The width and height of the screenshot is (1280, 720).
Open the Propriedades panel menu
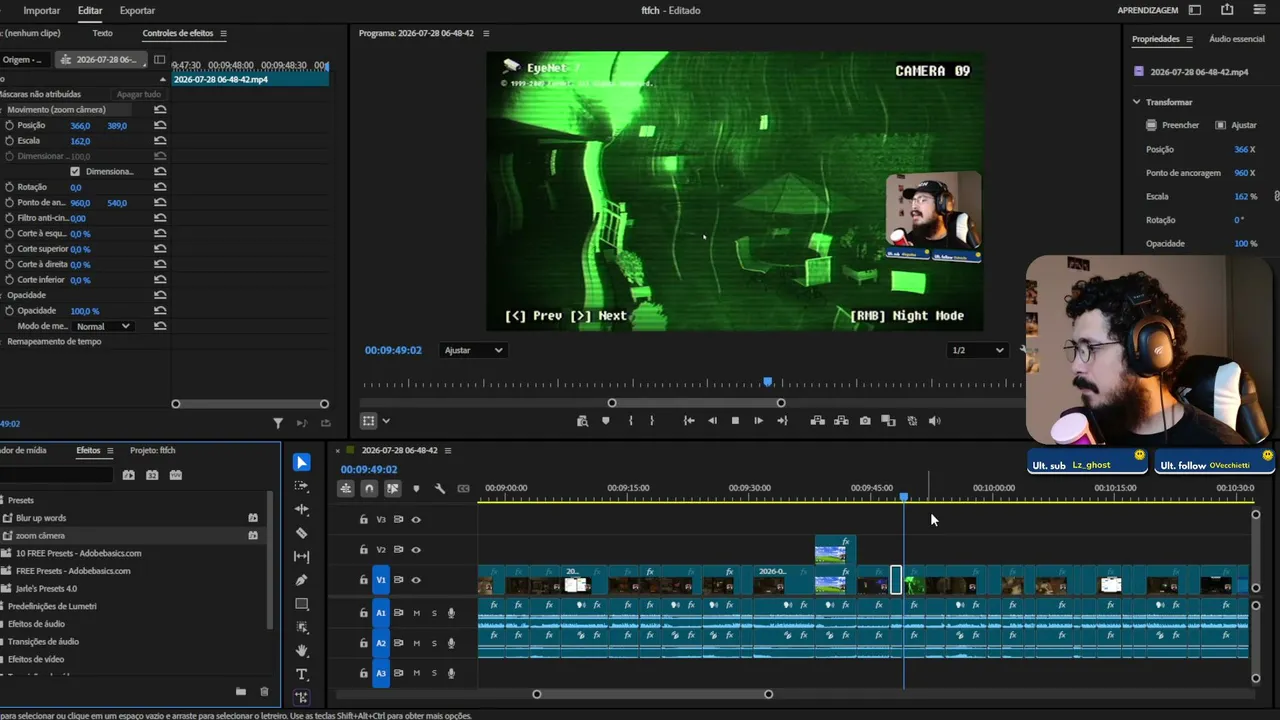coord(1189,39)
